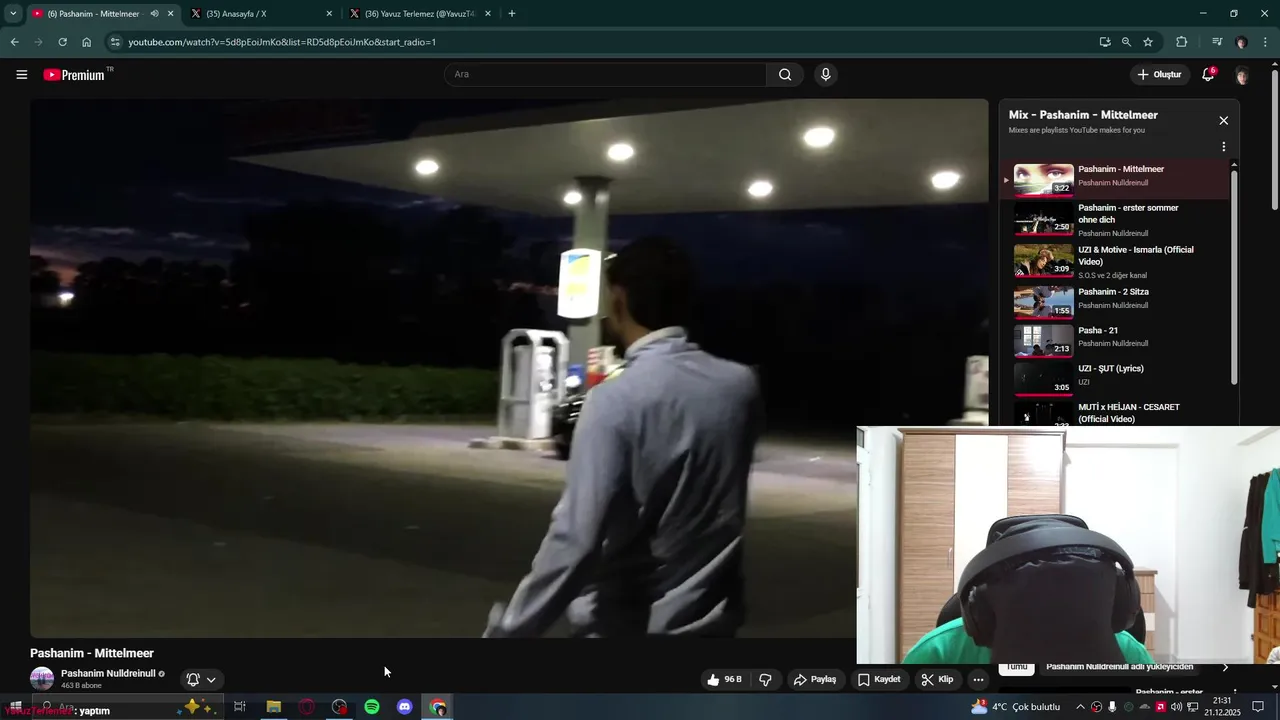Close the Anasayfa / X tab
This screenshot has width=1280, height=720.
point(329,14)
